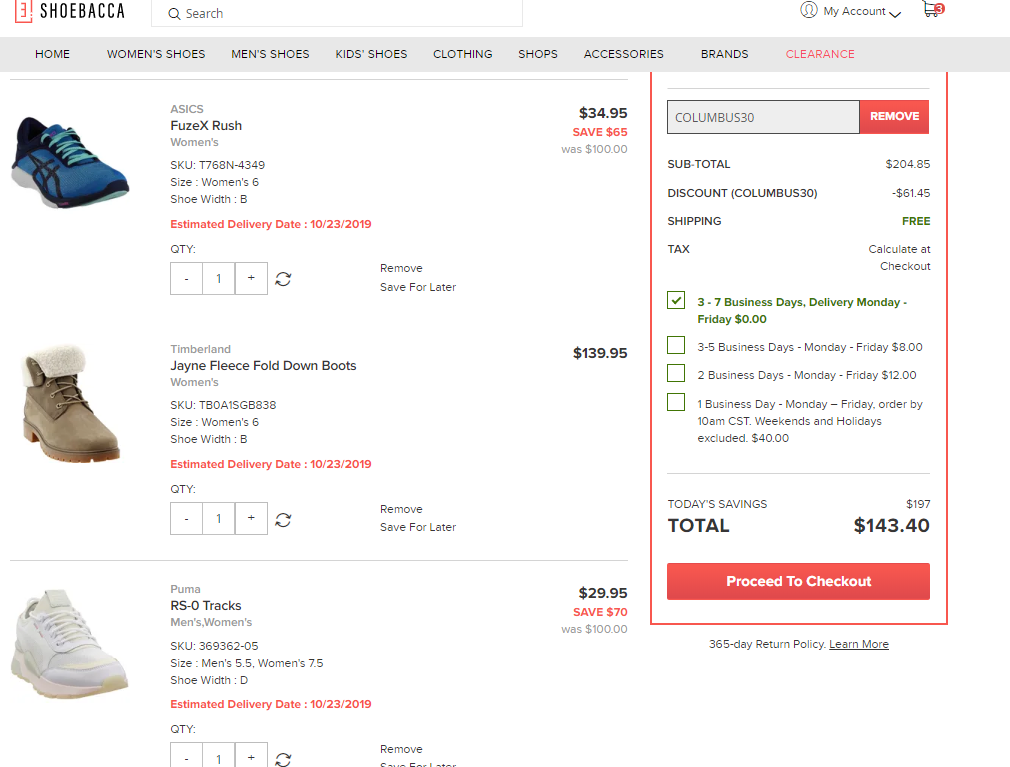The image size is (1010, 767).
Task: Remove the COLUMBUS30 promo code
Action: 894,117
